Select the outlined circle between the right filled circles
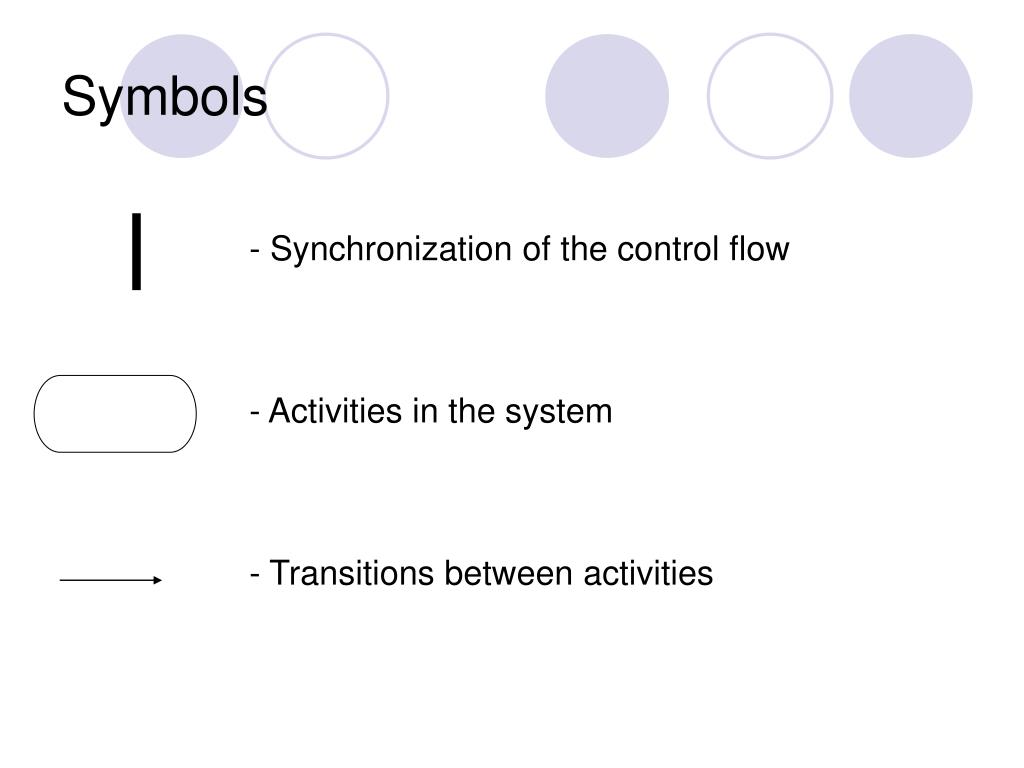Viewport: 1024px width, 768px height. coord(770,96)
